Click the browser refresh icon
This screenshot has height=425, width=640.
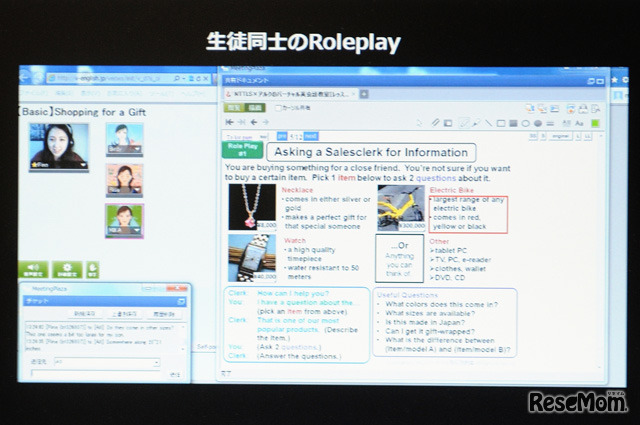pyautogui.click(x=198, y=78)
